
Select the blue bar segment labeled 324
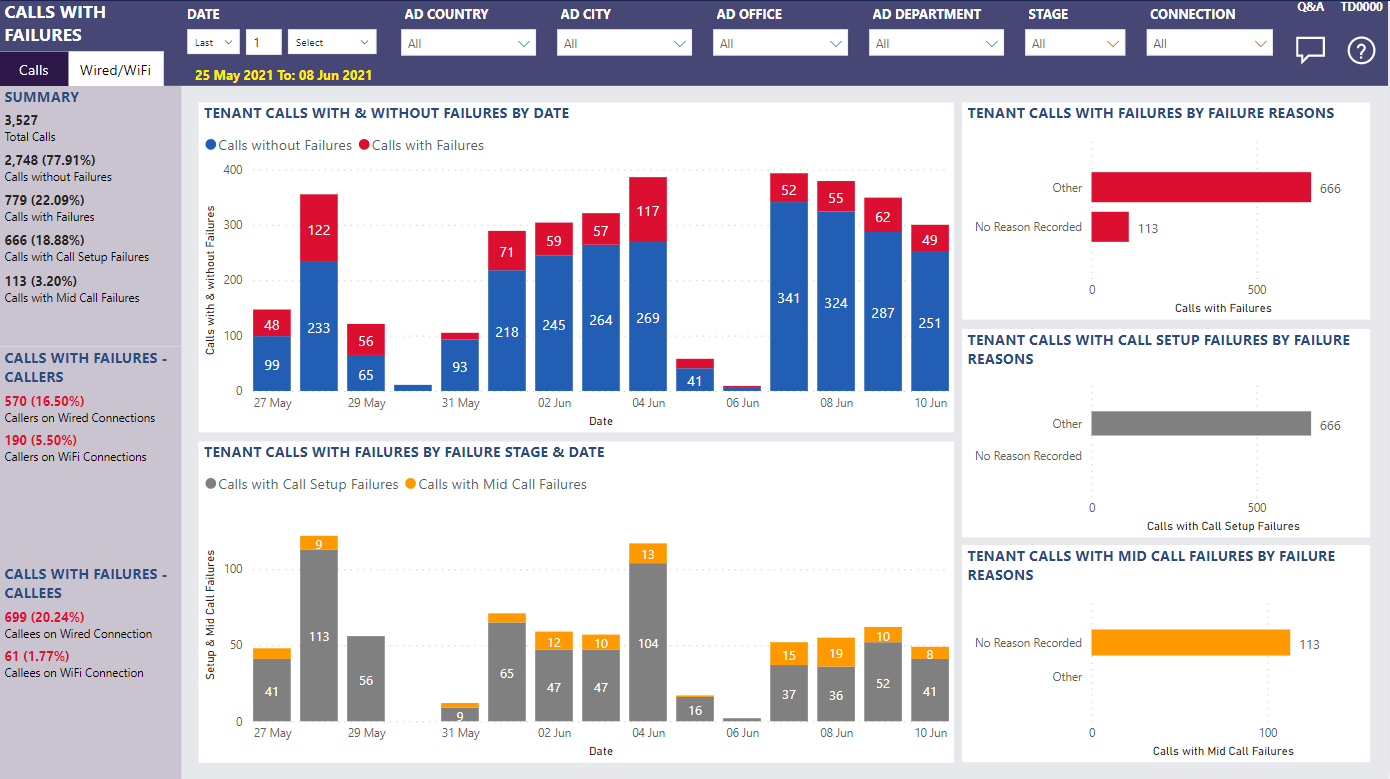pos(836,301)
